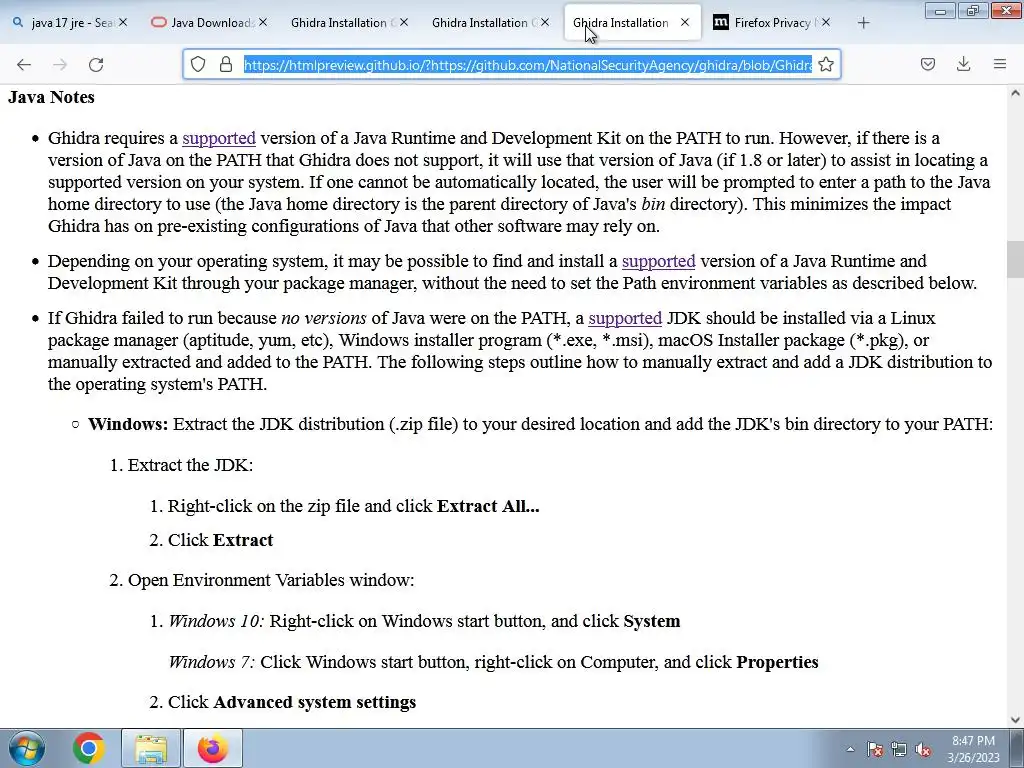The image size is (1024, 768).
Task: Open the Downloads panel
Action: tap(963, 64)
